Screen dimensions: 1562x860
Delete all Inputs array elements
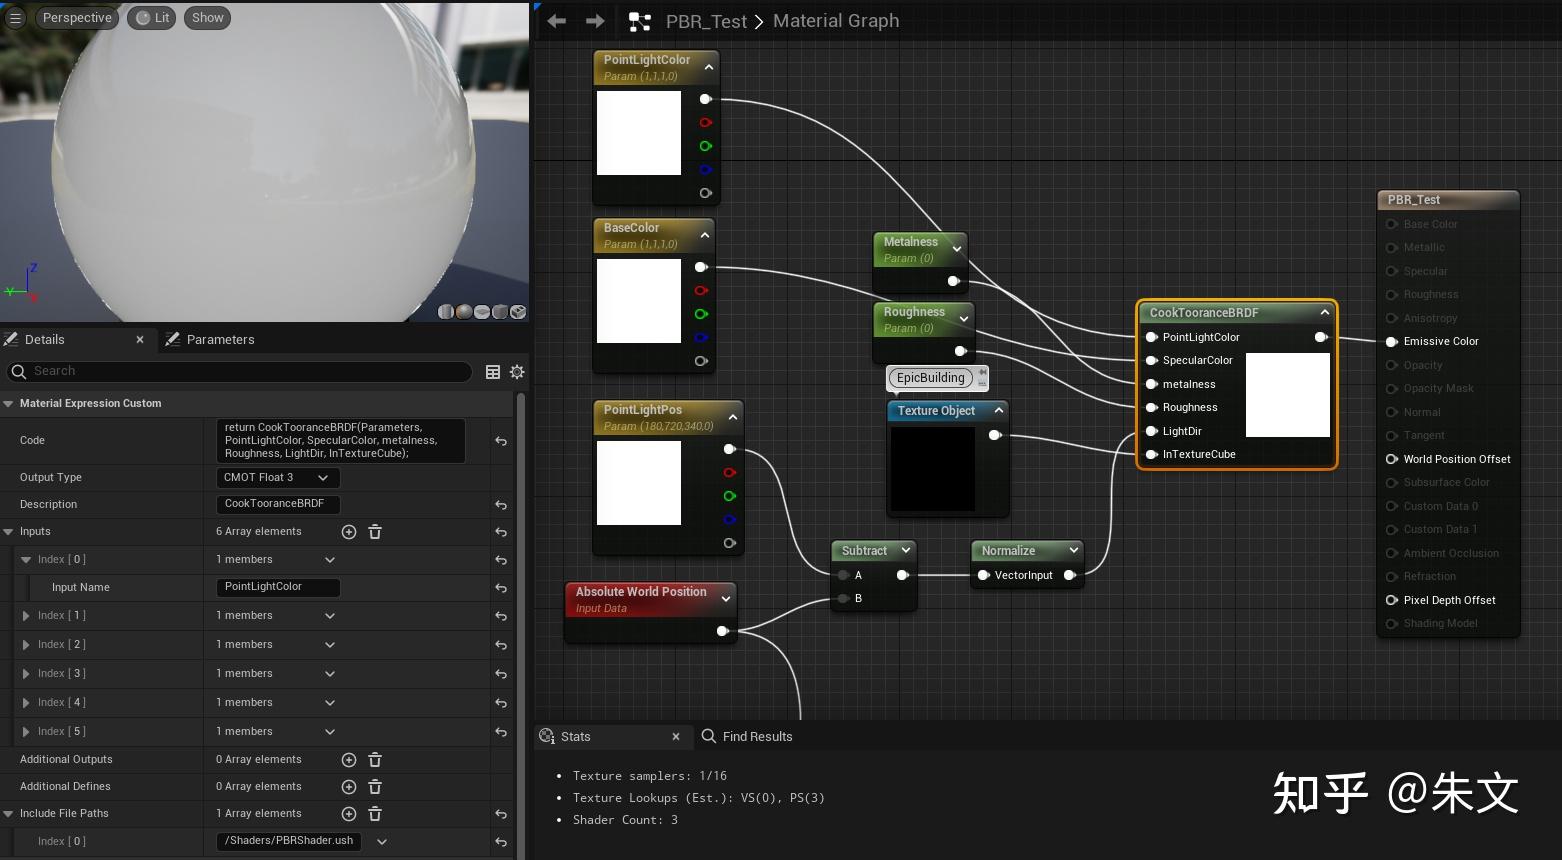[375, 532]
